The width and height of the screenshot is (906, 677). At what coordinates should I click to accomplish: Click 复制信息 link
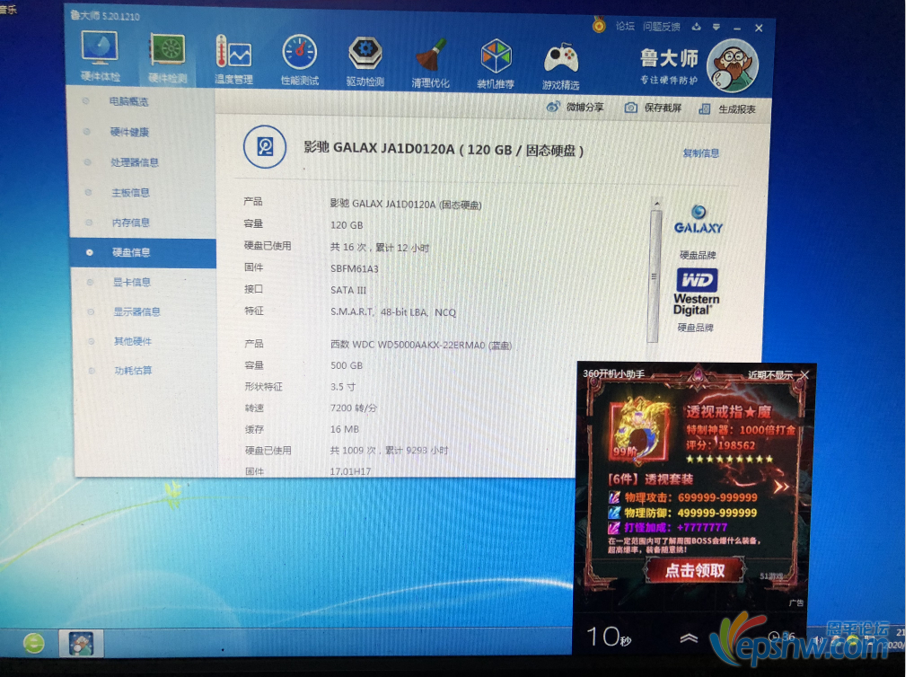pyautogui.click(x=701, y=153)
